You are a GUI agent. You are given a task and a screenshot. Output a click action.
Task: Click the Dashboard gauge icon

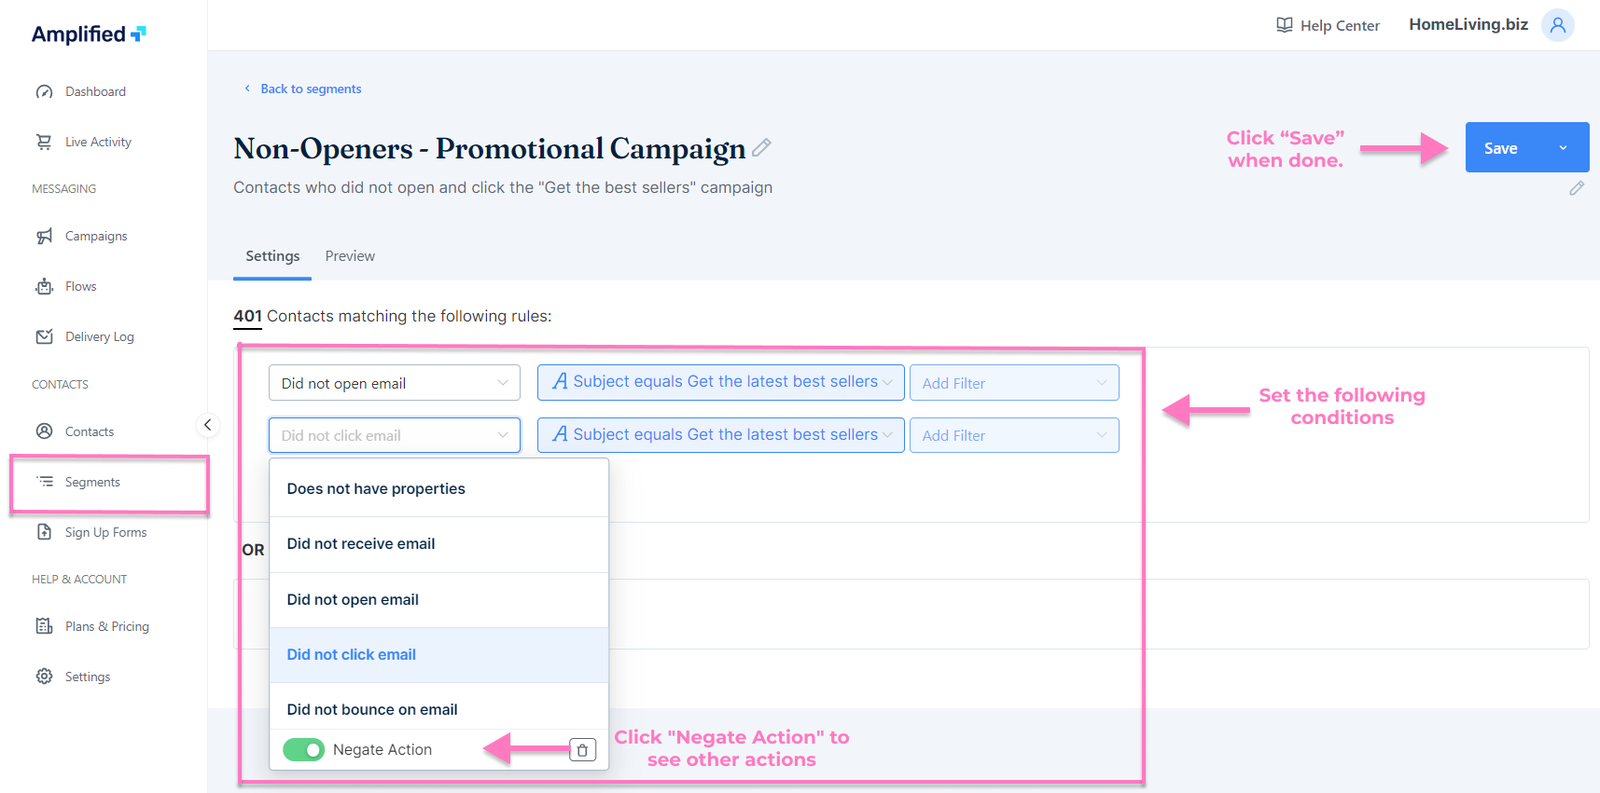[44, 92]
